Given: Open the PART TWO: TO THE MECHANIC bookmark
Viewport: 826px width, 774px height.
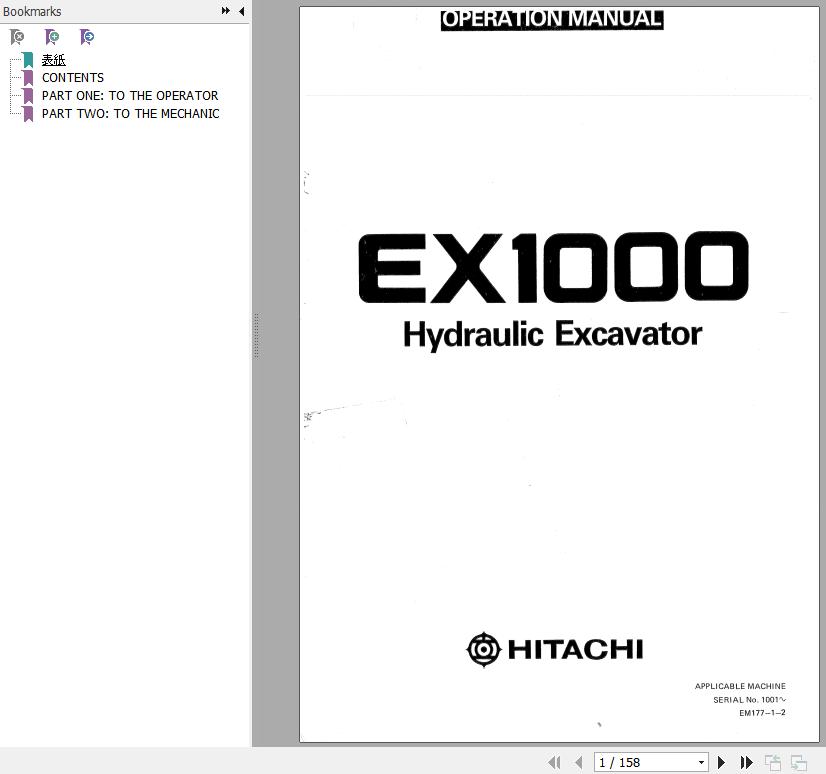Looking at the screenshot, I should point(130,114).
